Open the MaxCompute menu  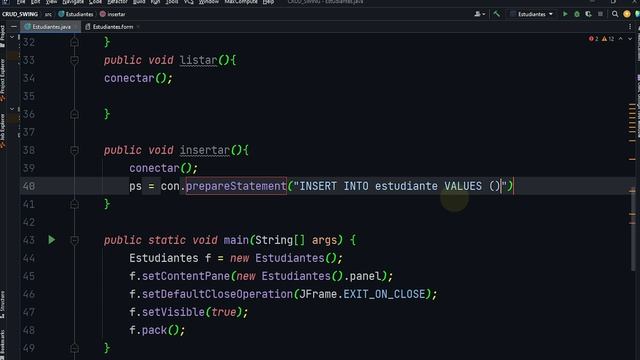(241, 2)
